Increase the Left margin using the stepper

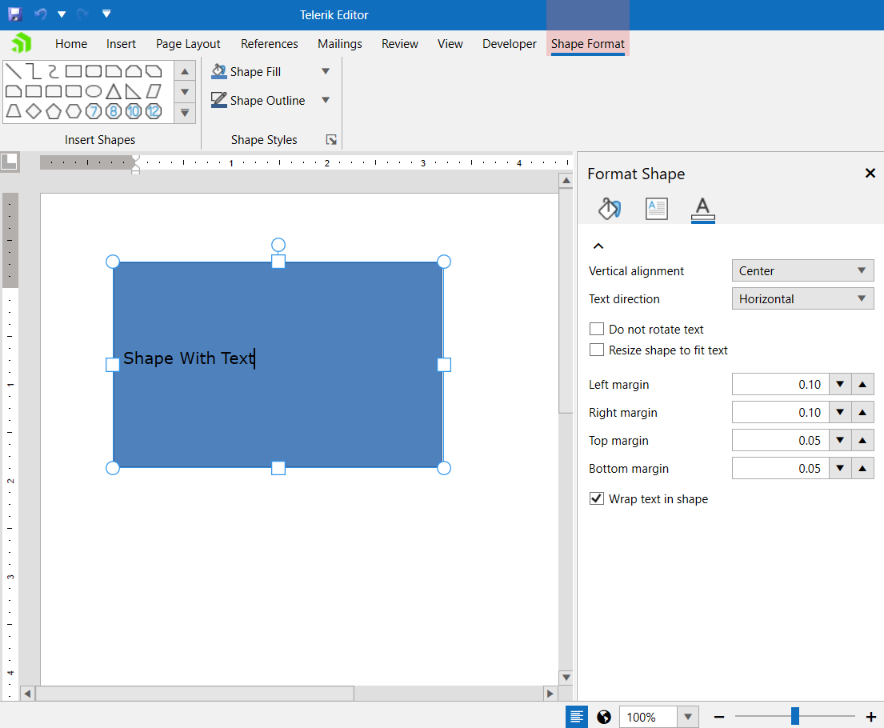[x=862, y=384]
